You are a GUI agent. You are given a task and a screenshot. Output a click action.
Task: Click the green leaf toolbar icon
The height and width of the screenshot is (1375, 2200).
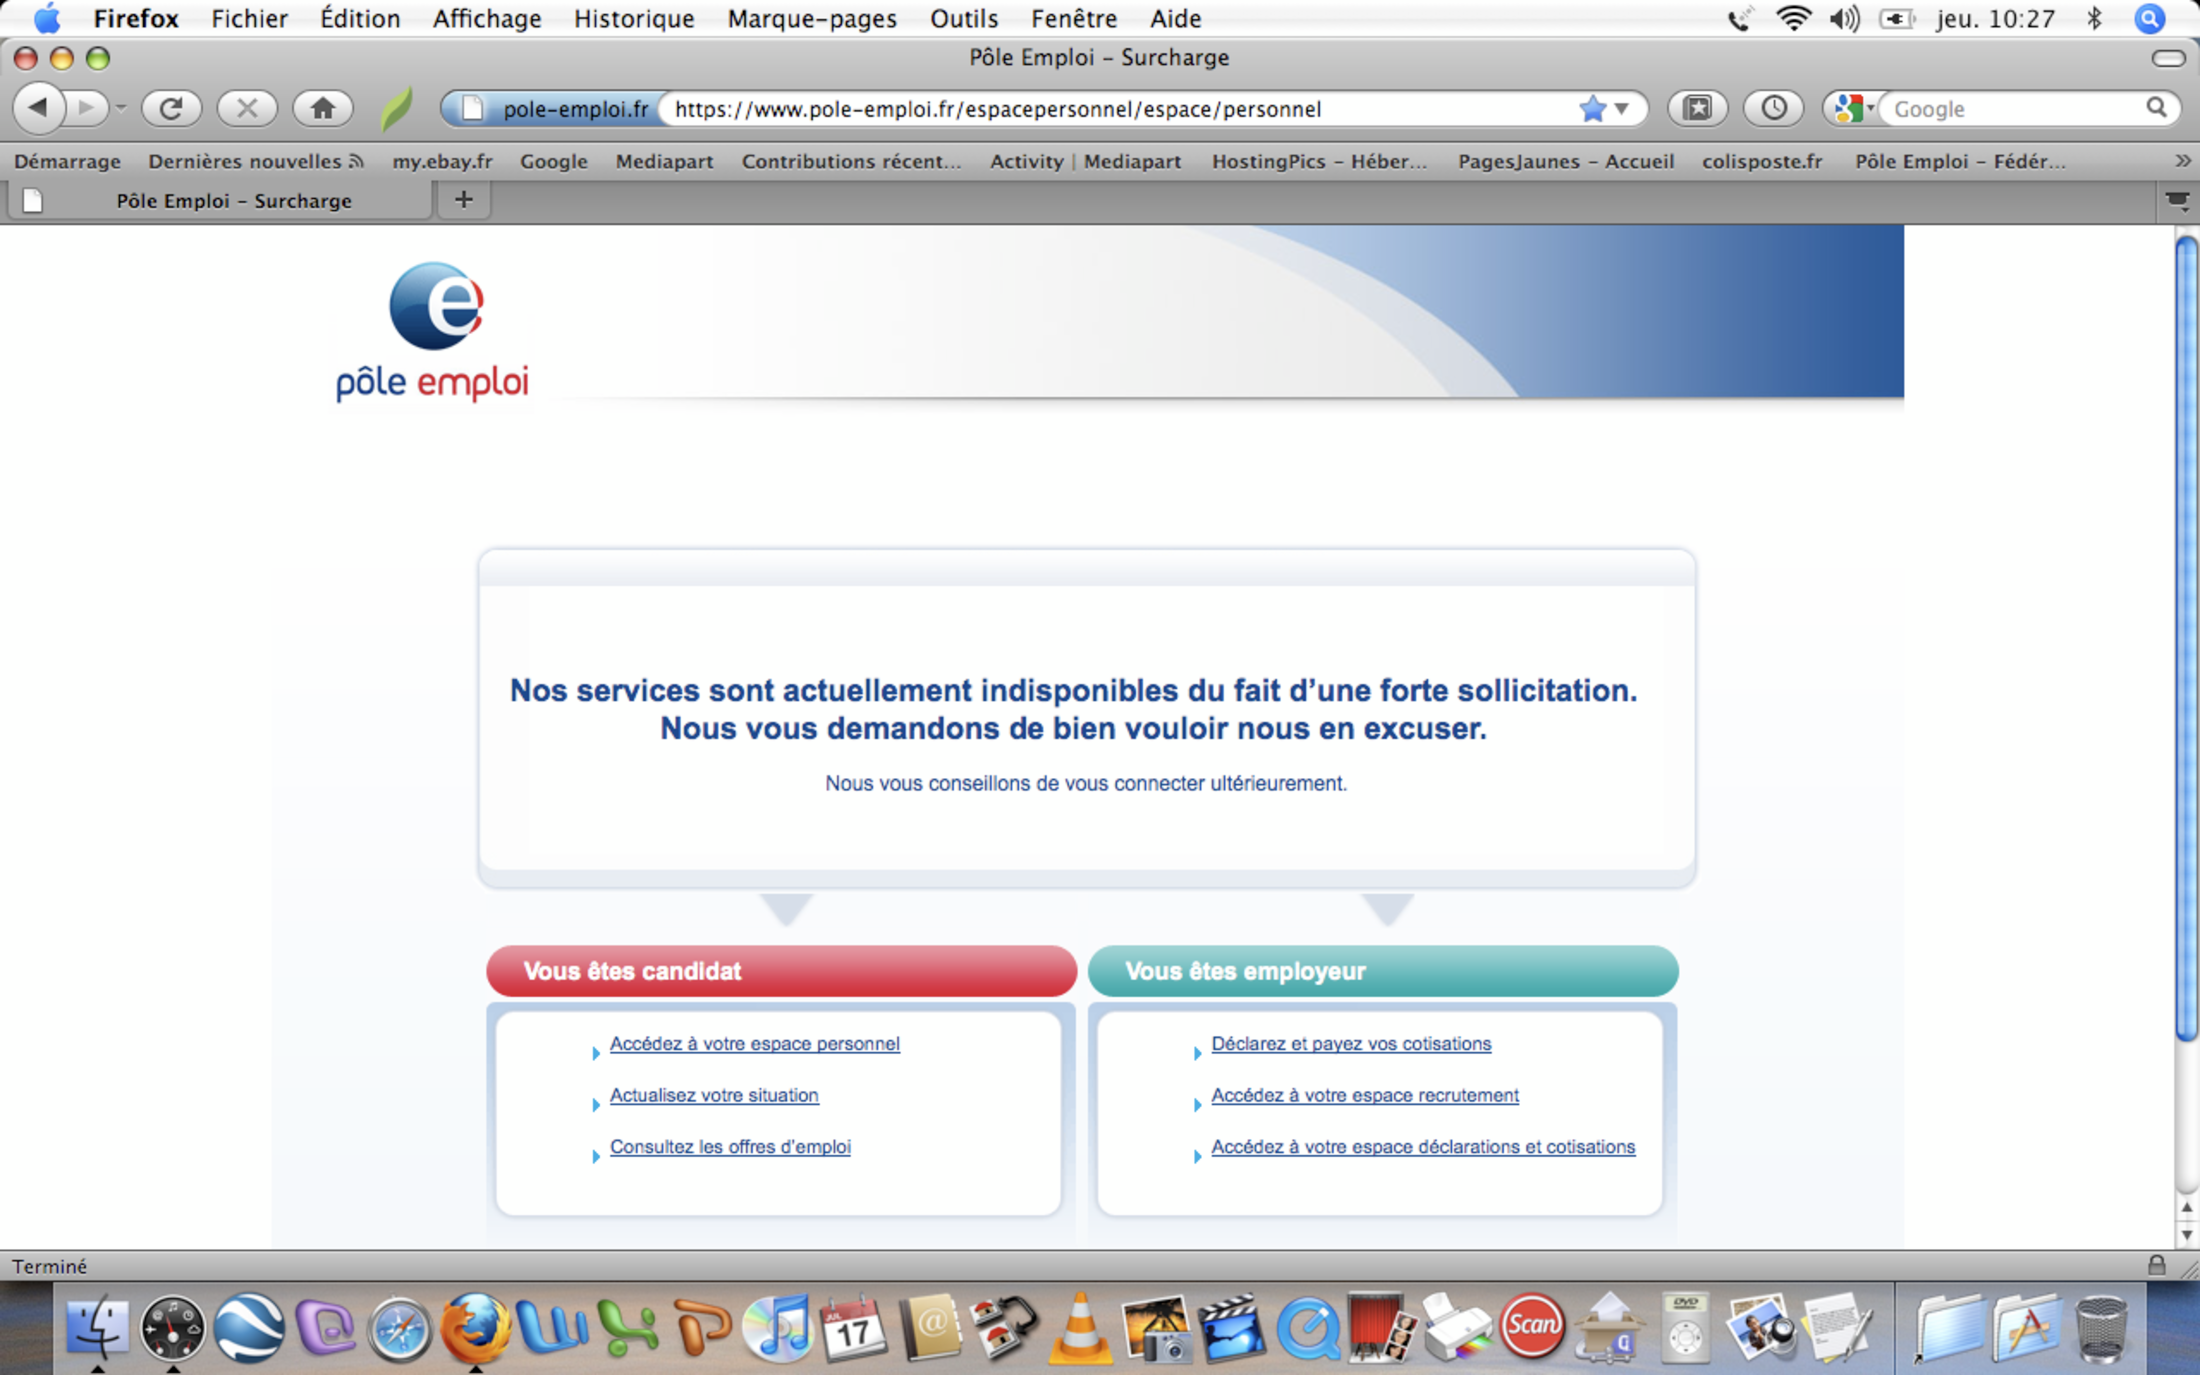pos(397,108)
